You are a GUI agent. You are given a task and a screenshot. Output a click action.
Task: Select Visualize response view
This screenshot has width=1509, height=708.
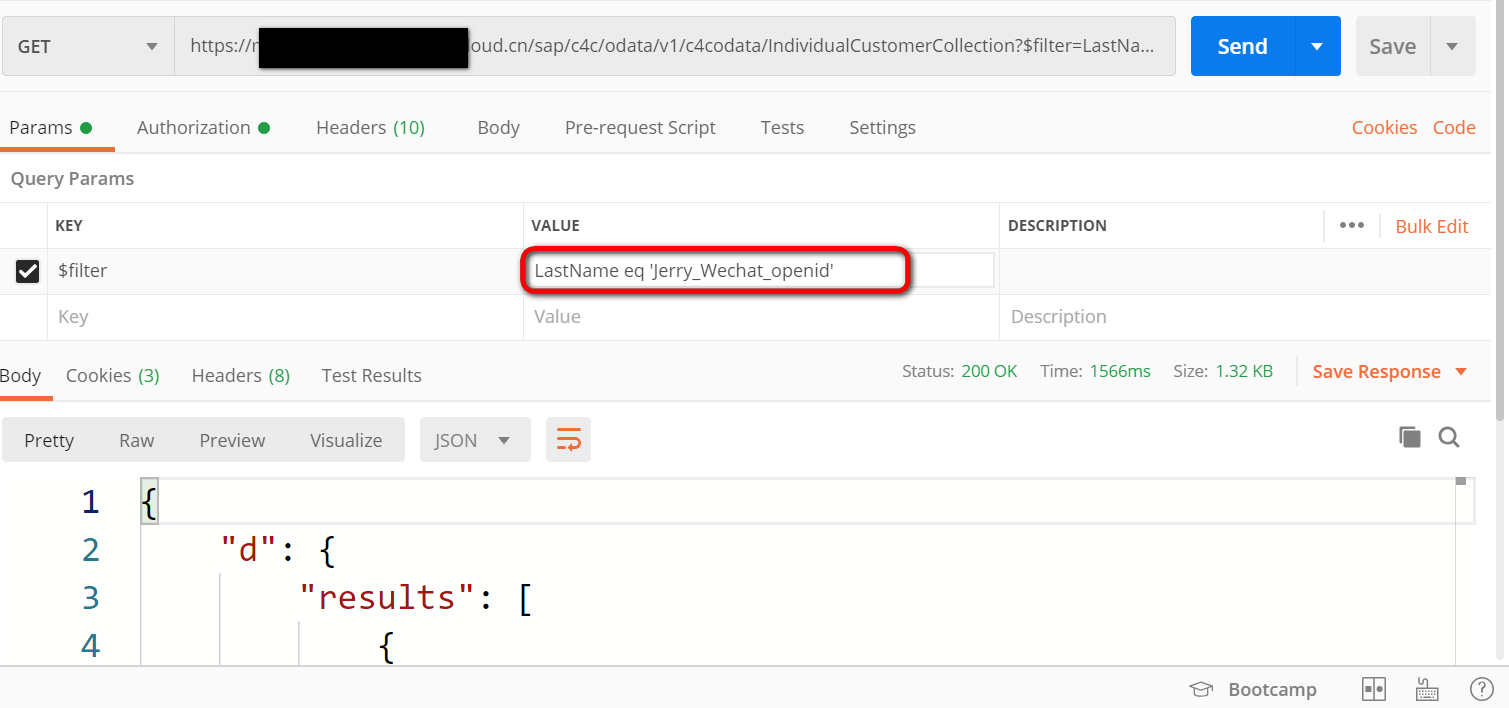point(346,440)
